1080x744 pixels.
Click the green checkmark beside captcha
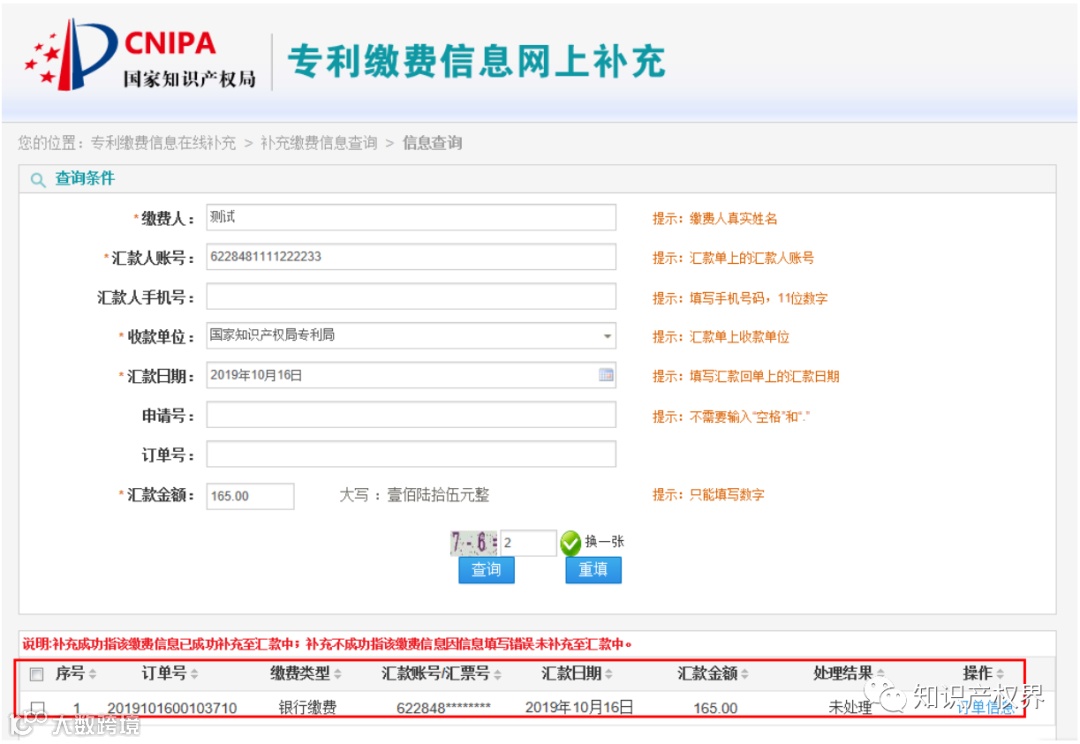pos(570,543)
